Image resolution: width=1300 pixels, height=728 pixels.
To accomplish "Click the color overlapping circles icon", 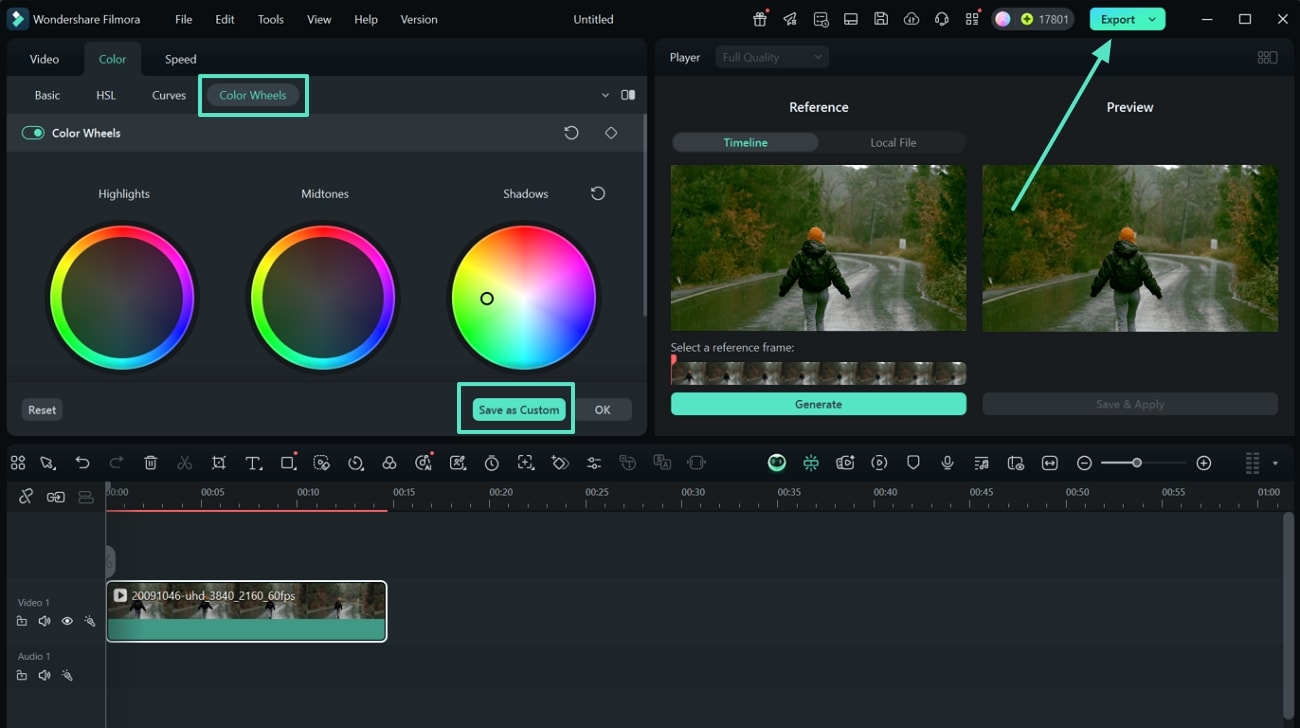I will tap(390, 463).
